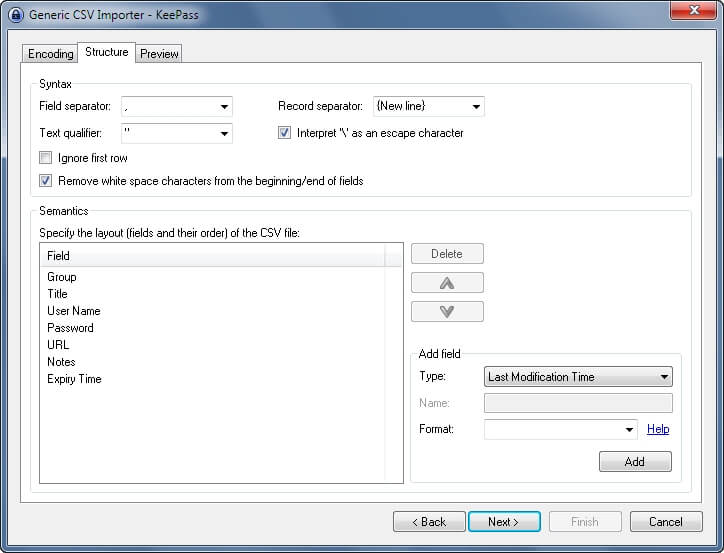Switch to the Preview tab
Image resolution: width=724 pixels, height=553 pixels.
[x=159, y=54]
